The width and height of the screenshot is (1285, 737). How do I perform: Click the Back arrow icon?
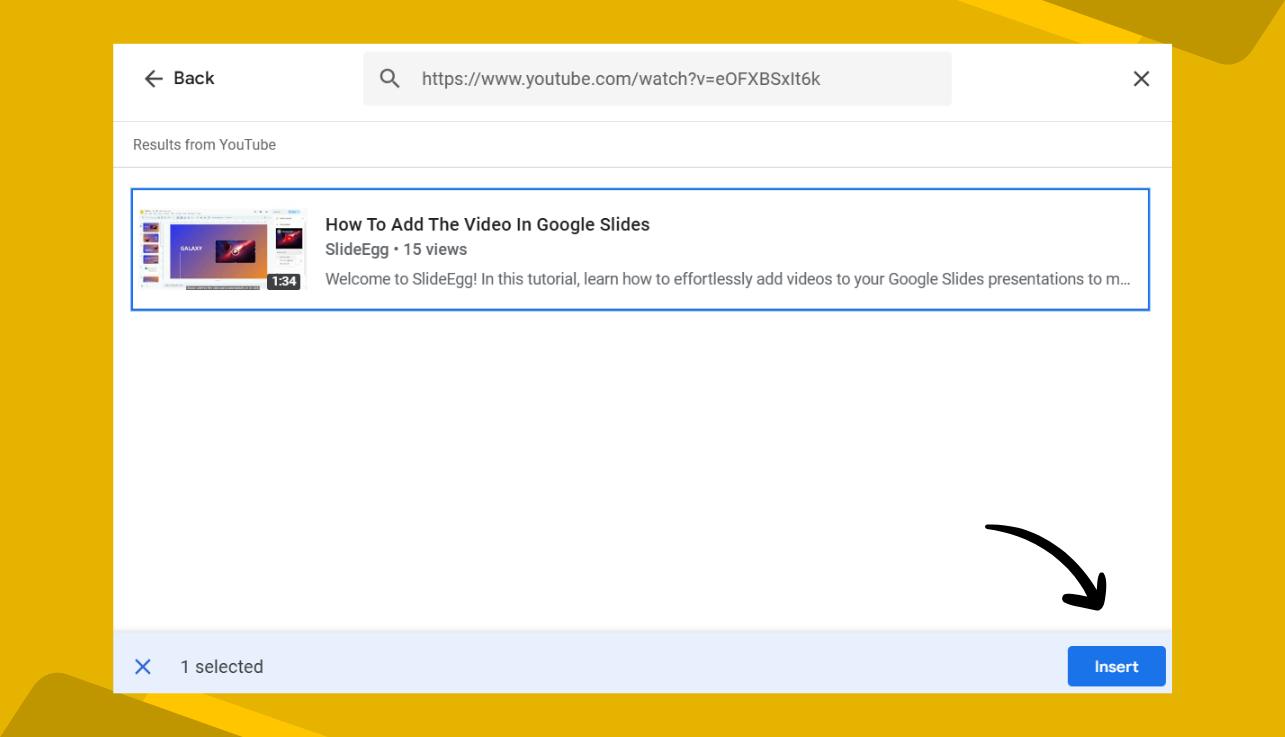(151, 78)
